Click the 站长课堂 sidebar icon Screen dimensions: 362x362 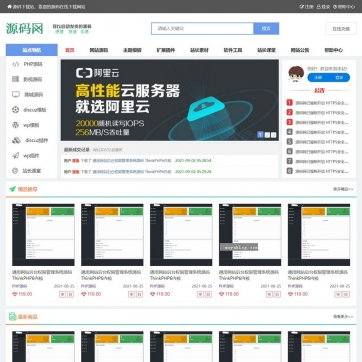(x=15, y=171)
